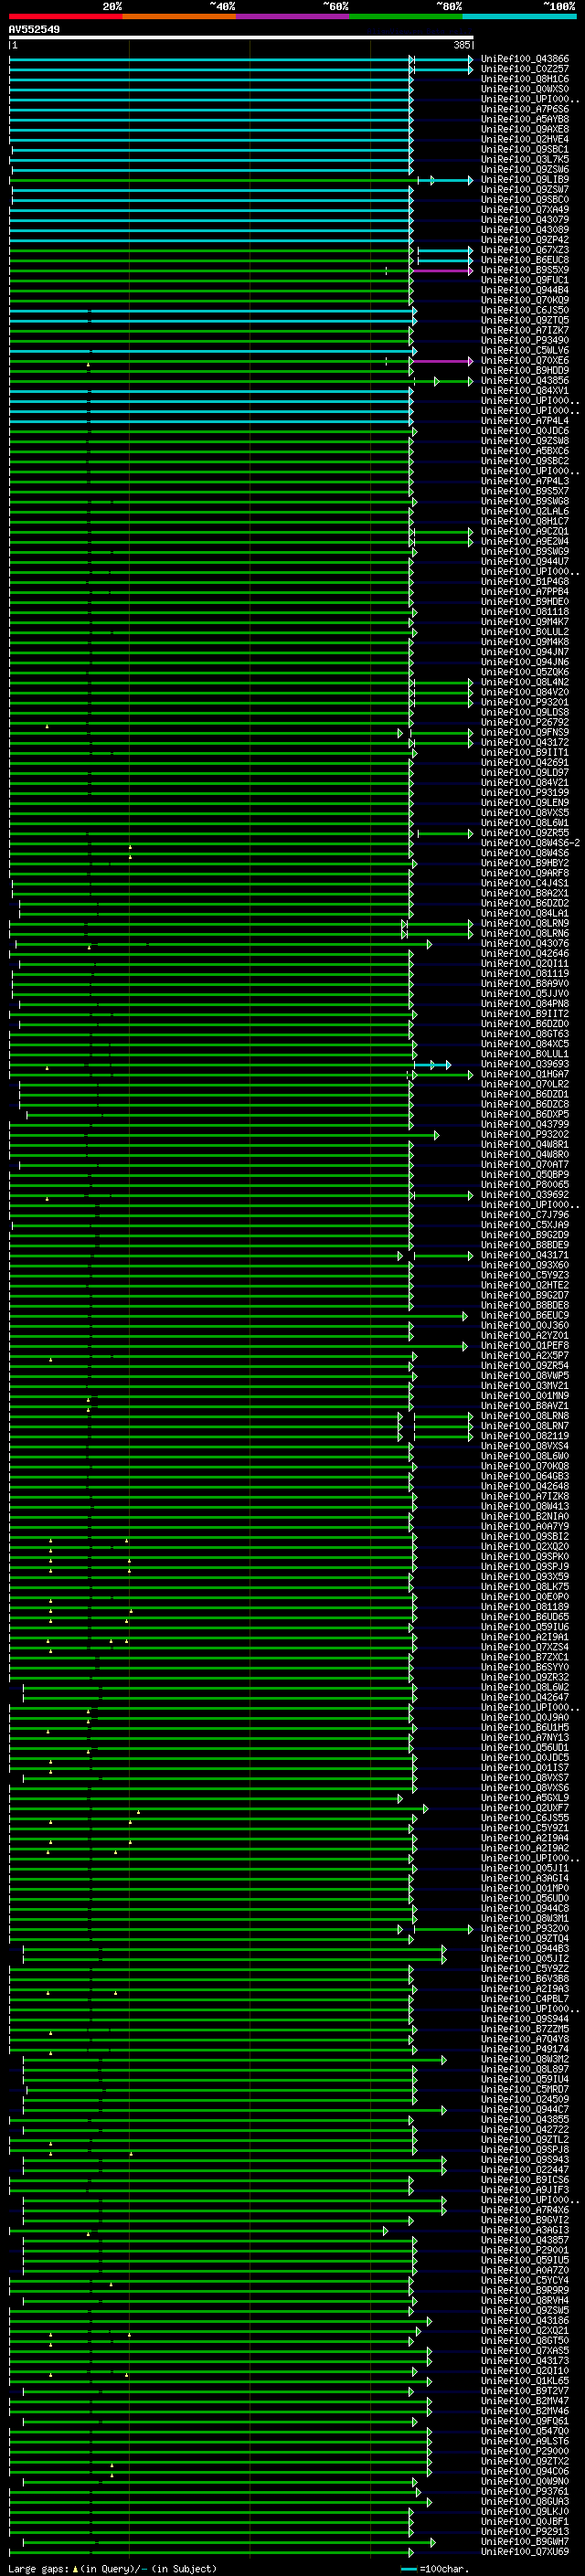
Task: Open hit UniRef100_P92913
Action: coord(525,2532)
